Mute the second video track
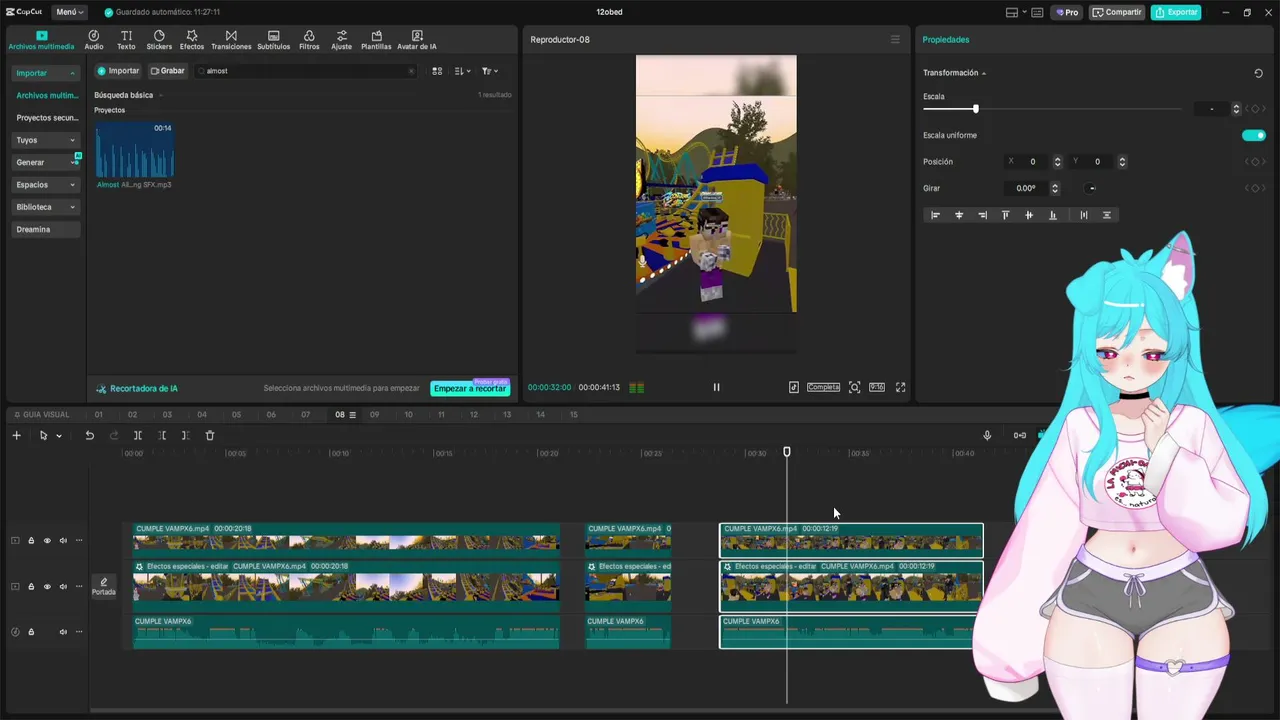The width and height of the screenshot is (1280, 720). point(63,586)
